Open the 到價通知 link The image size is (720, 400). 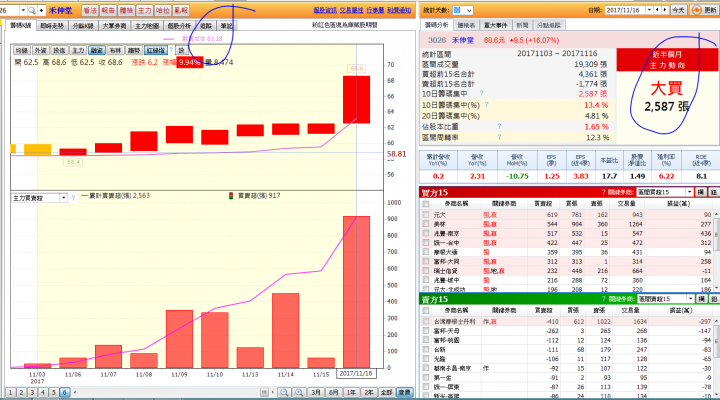(x=399, y=10)
